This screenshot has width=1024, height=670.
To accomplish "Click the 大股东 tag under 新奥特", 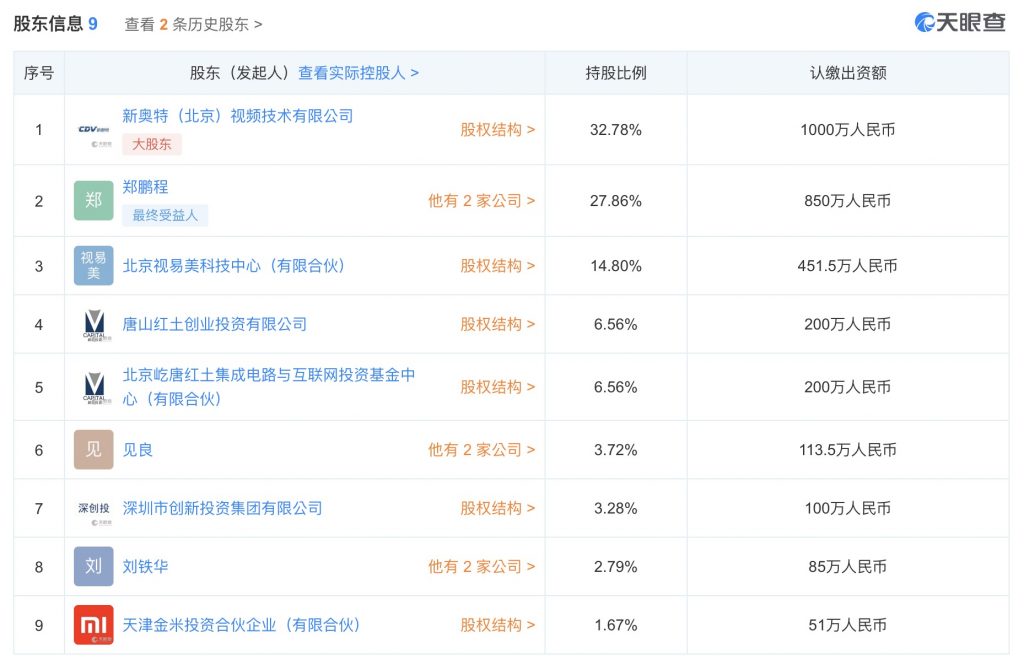I will pos(152,144).
